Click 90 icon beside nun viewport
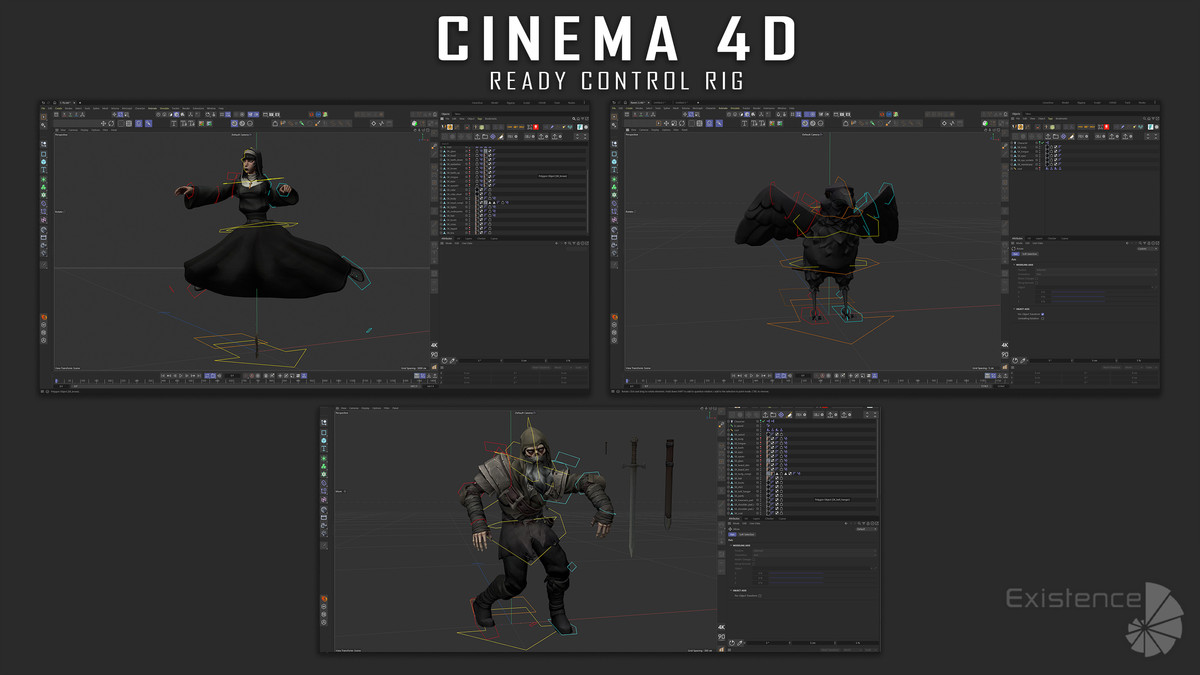The image size is (1200, 675). coord(434,355)
